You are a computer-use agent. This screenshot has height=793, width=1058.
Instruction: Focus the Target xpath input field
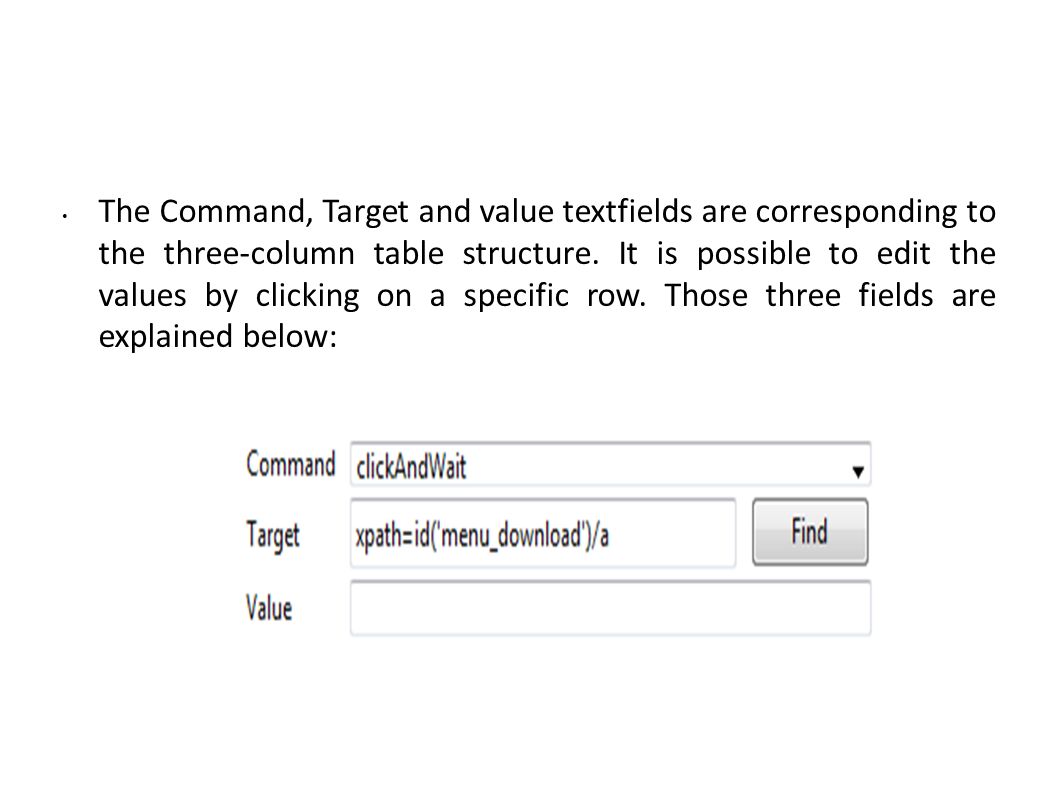coord(542,534)
